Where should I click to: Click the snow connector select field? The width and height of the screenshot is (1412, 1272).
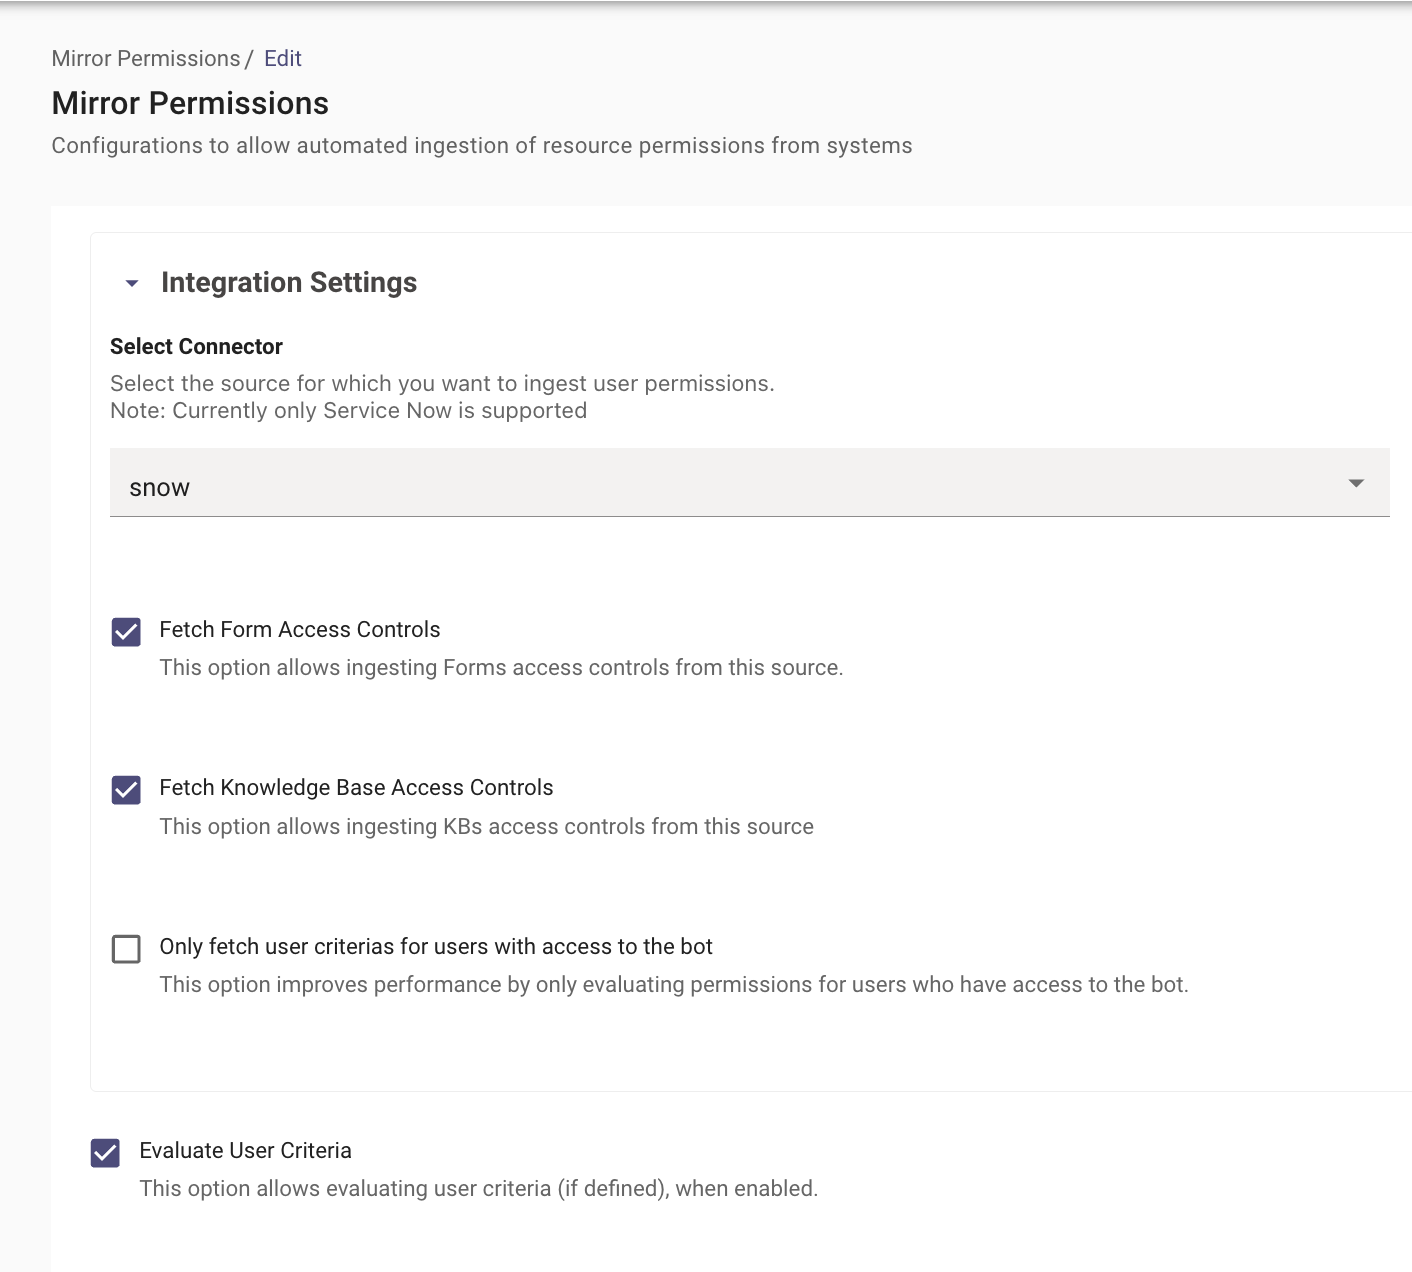click(x=749, y=483)
